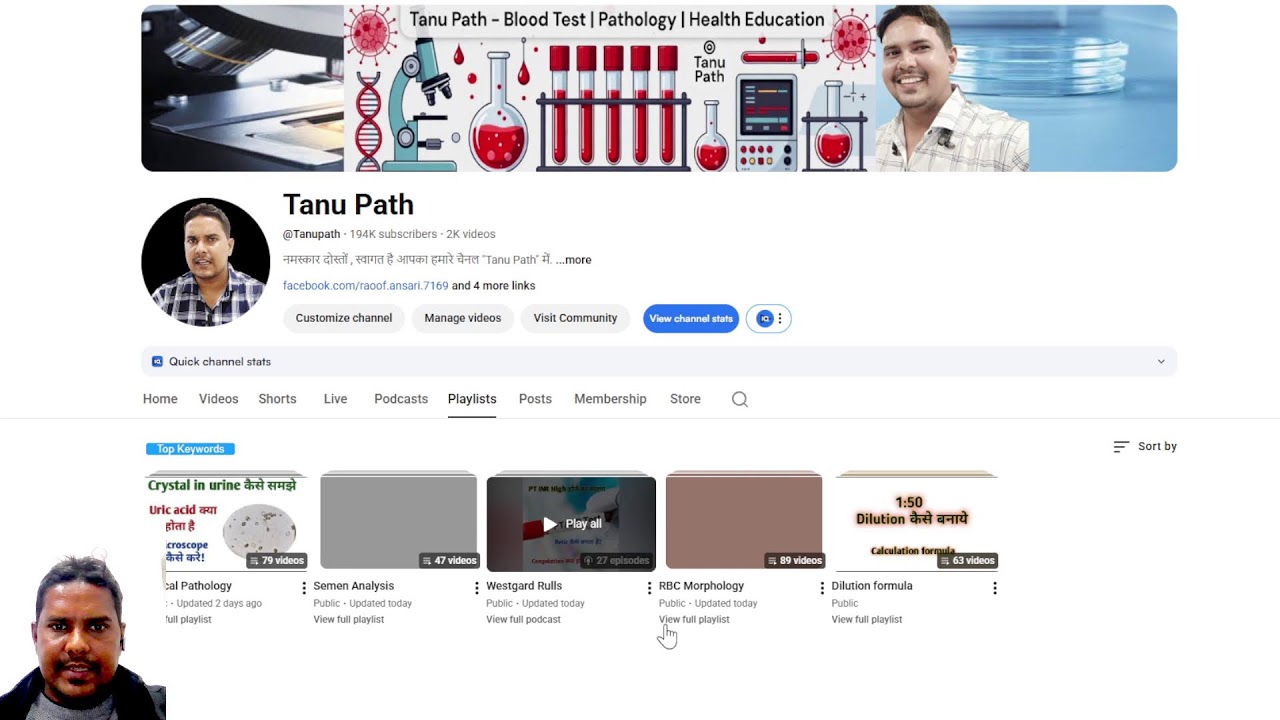Click the Top Keywords badge
1280x720 pixels.
pyautogui.click(x=190, y=449)
